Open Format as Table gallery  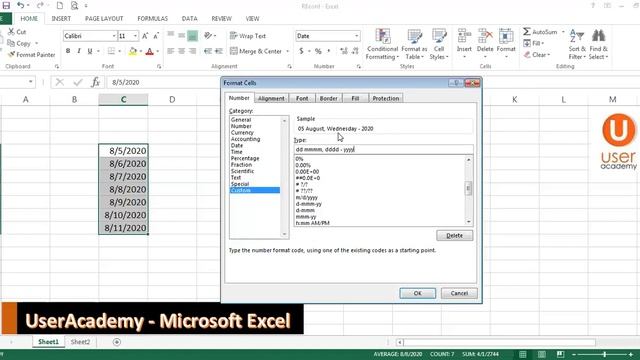click(x=414, y=44)
